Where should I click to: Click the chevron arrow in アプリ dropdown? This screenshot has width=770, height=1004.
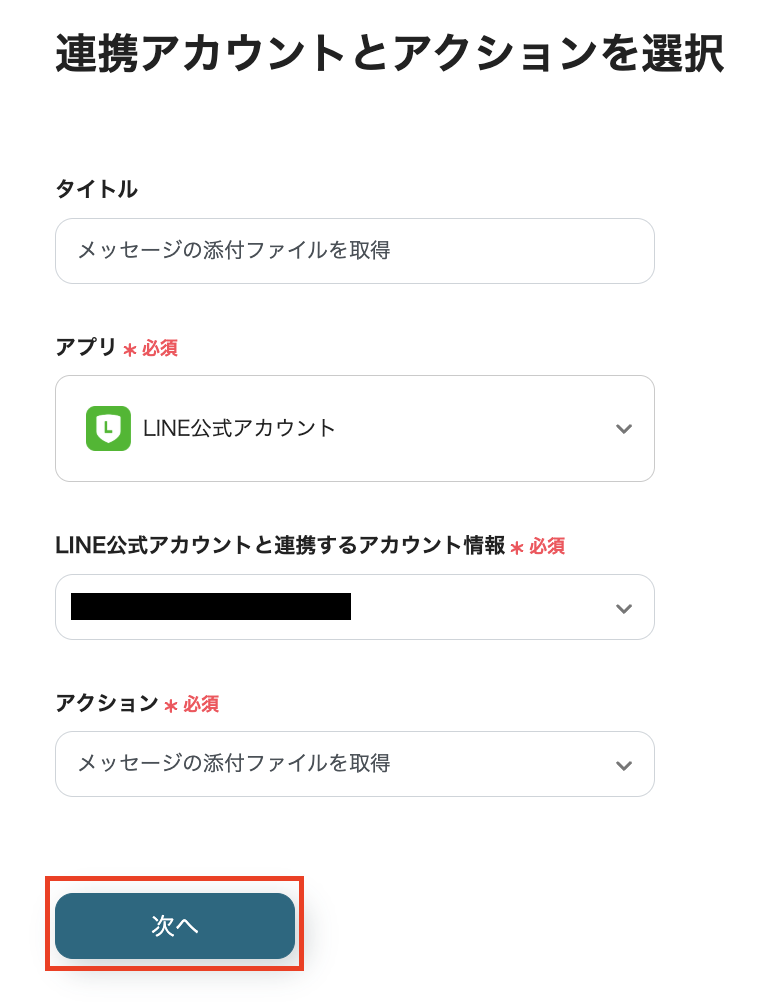coord(624,429)
